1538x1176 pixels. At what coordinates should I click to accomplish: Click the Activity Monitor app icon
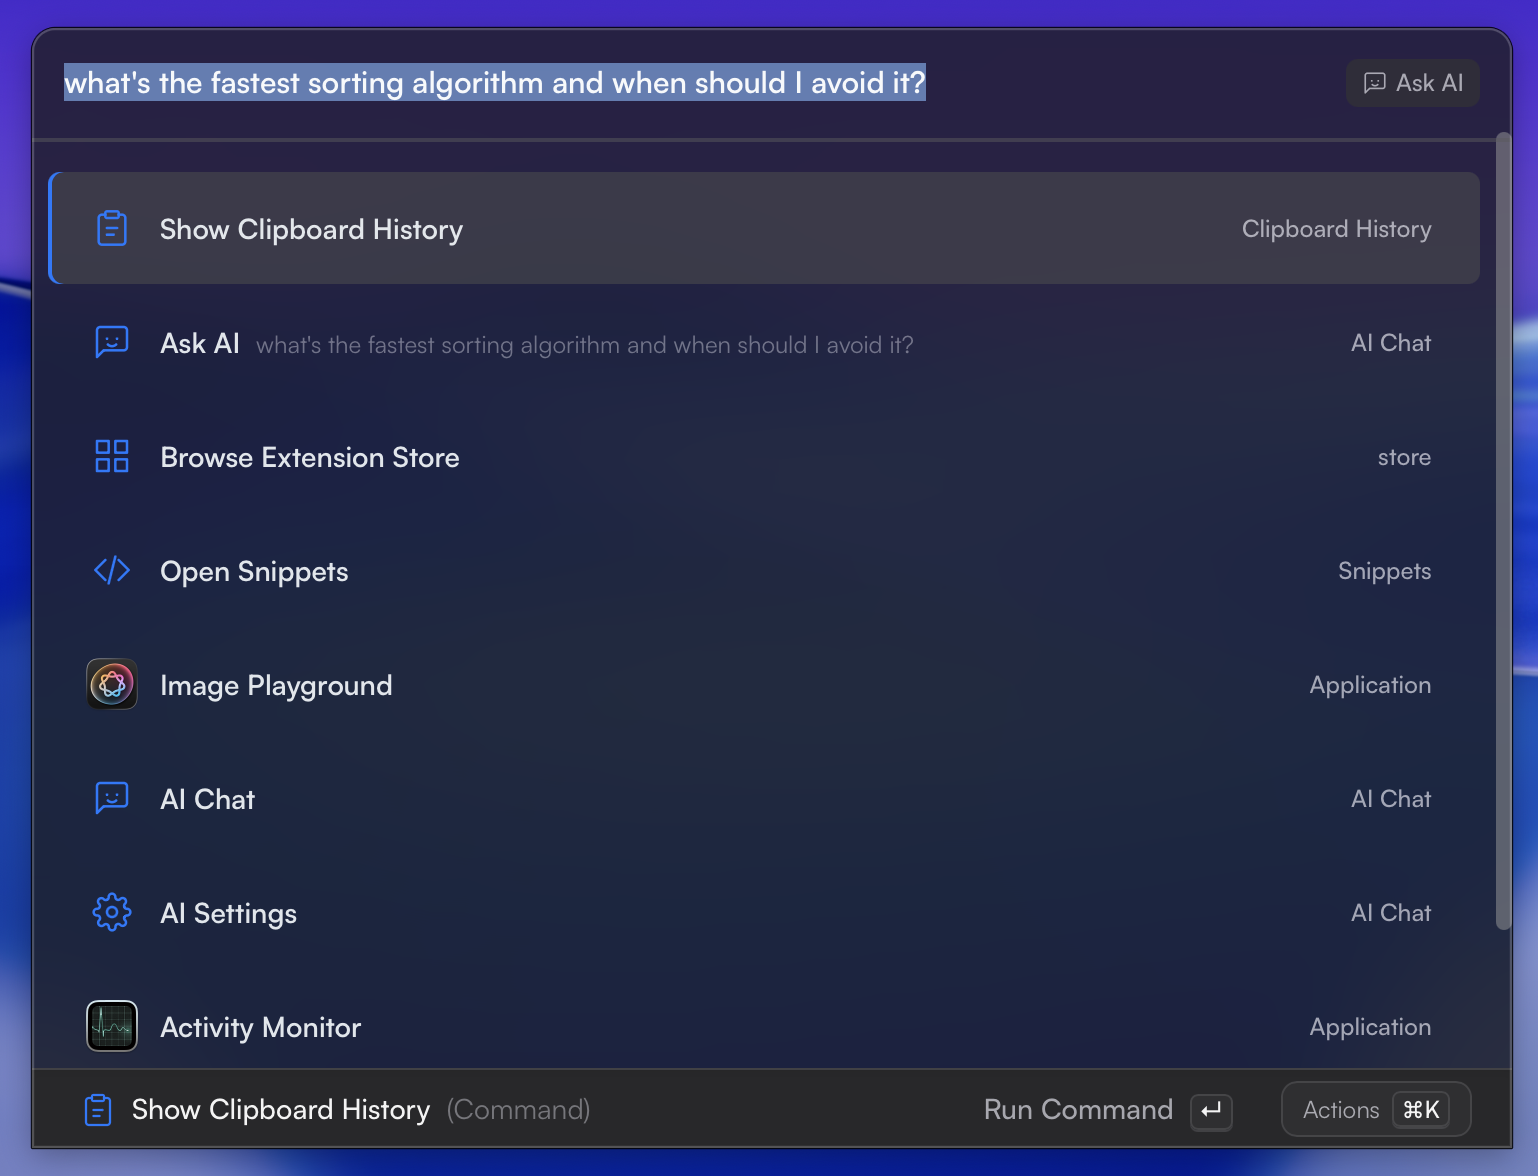click(112, 1026)
